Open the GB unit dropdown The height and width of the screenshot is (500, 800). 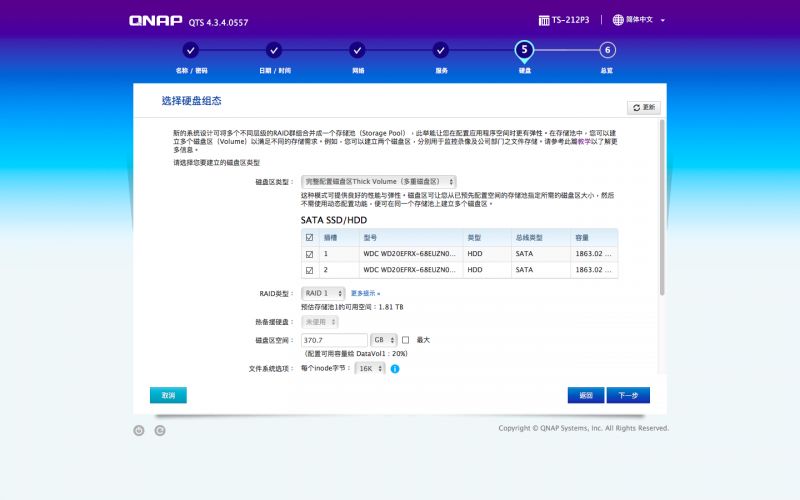tap(384, 340)
